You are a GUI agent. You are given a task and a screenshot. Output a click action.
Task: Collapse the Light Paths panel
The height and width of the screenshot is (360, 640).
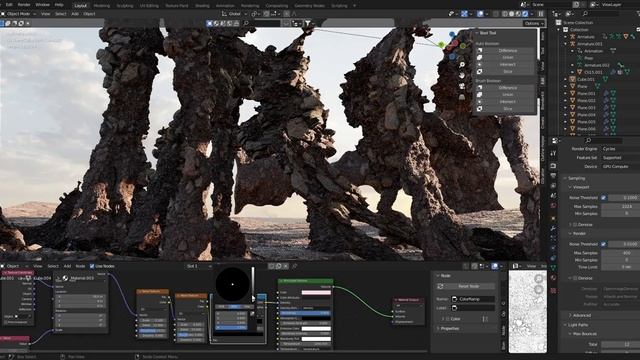coord(565,325)
